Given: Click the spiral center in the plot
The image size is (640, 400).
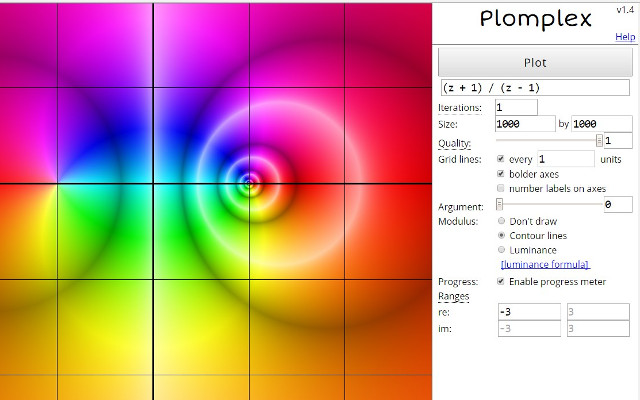Looking at the screenshot, I should pyautogui.click(x=249, y=184).
